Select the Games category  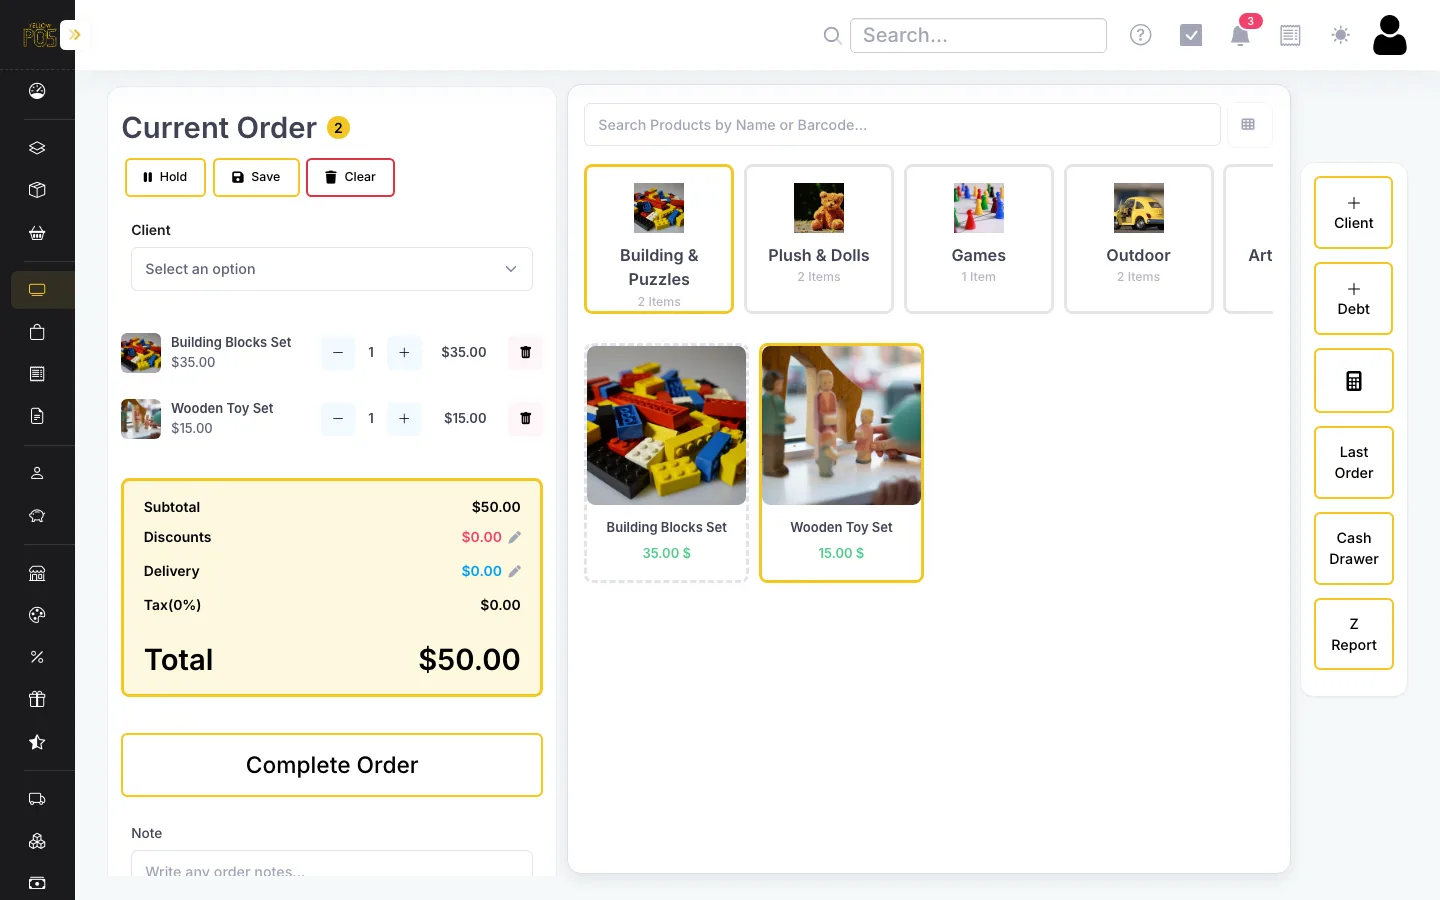[979, 239]
